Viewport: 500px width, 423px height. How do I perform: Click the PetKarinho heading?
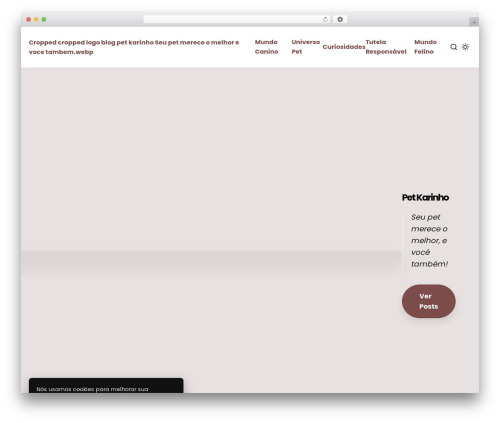point(425,197)
